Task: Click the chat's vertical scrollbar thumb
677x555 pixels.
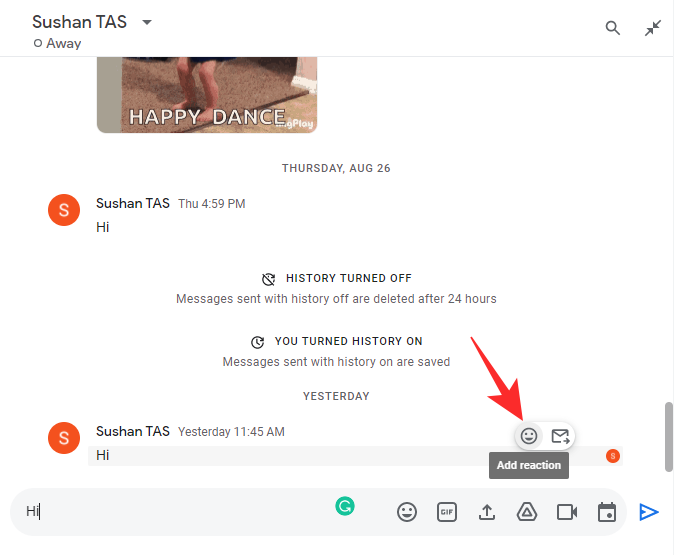Action: point(668,437)
